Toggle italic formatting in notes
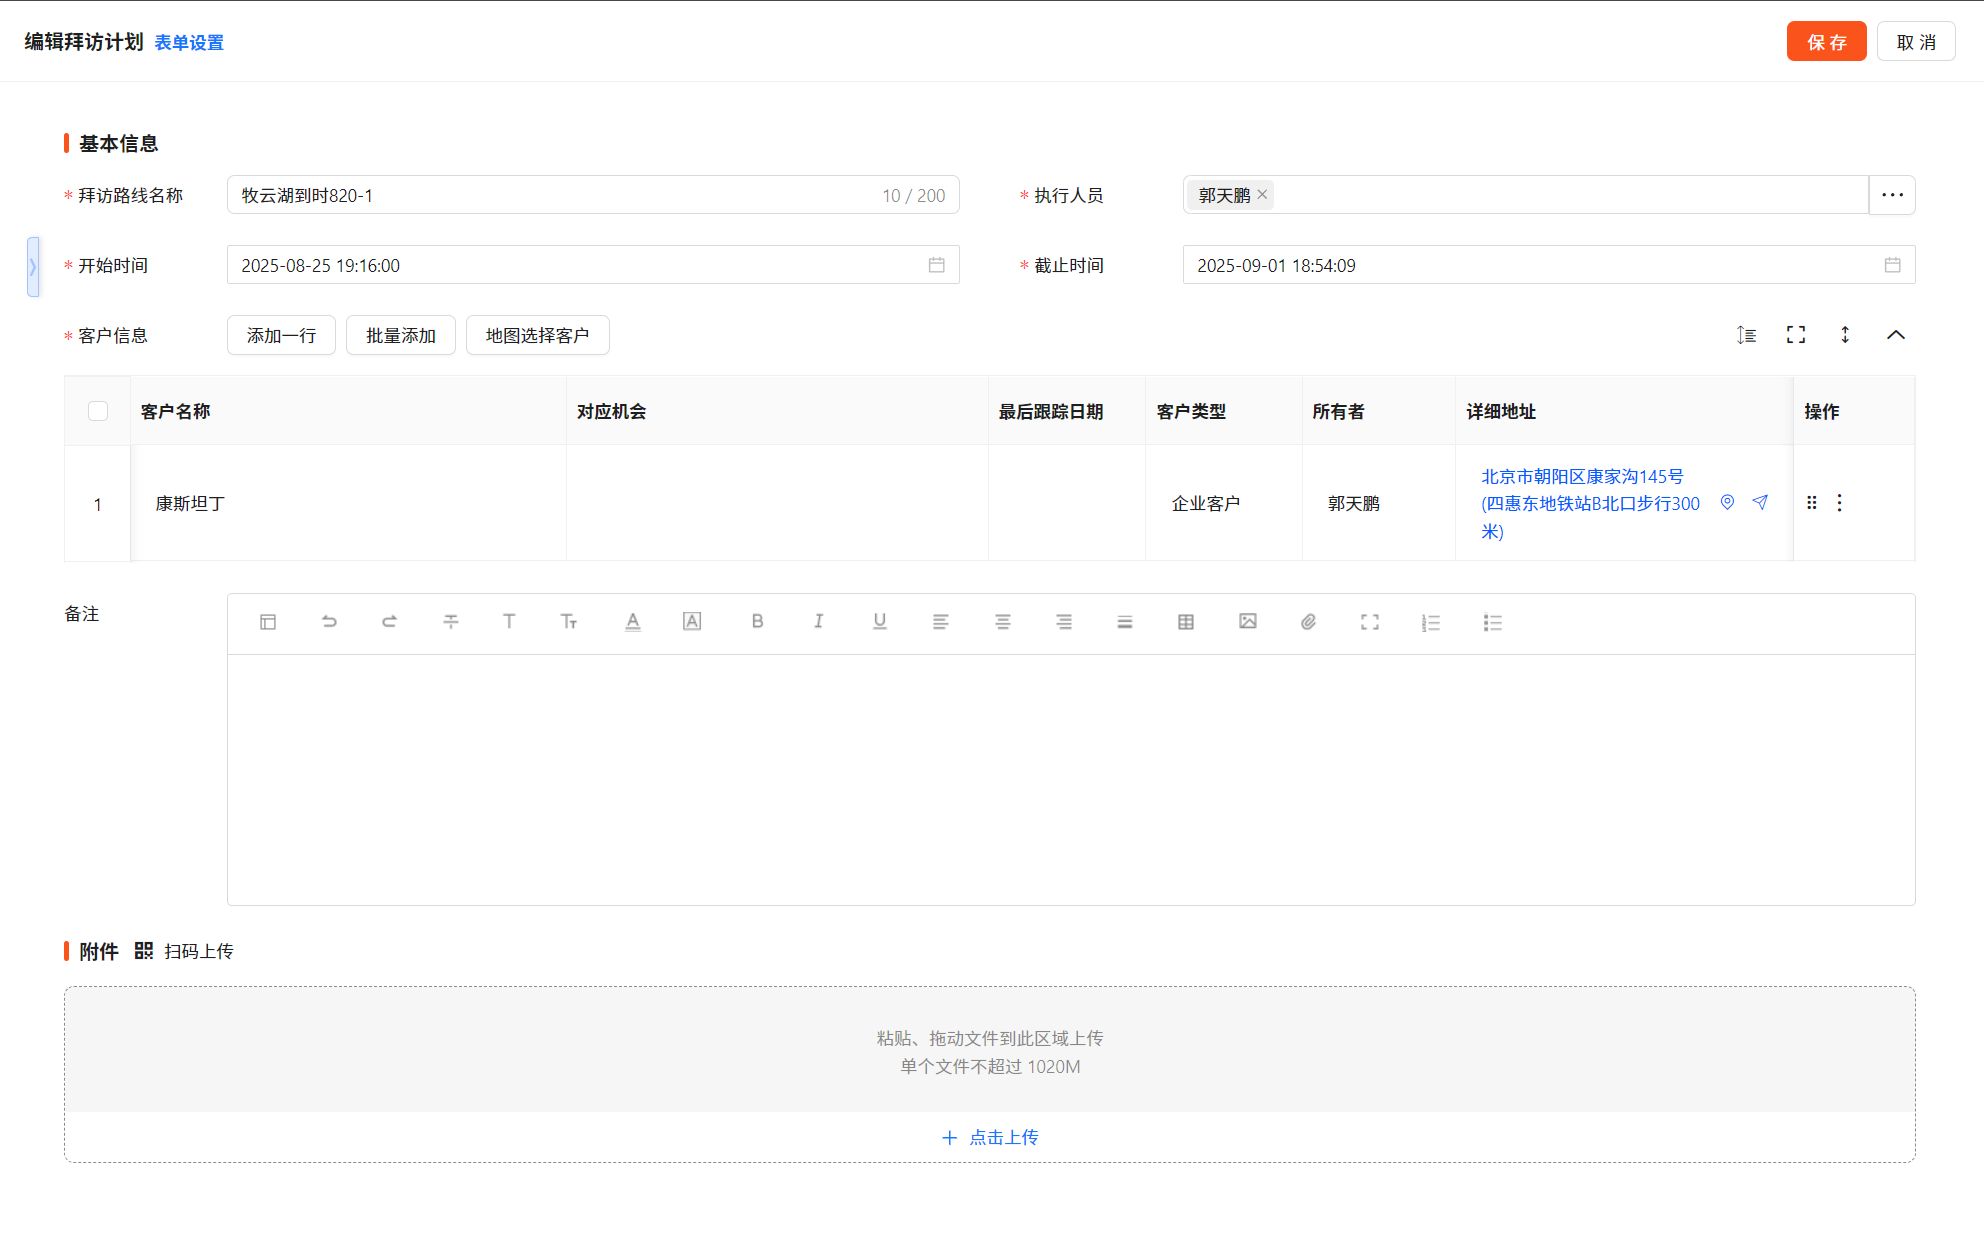Screen dimensions: 1984x1234 pos(818,622)
